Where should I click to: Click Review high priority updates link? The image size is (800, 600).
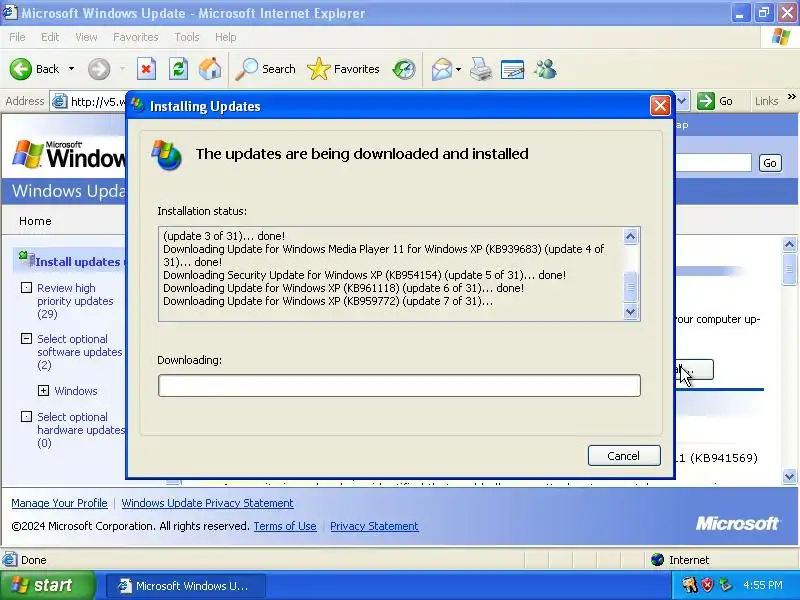(x=75, y=301)
